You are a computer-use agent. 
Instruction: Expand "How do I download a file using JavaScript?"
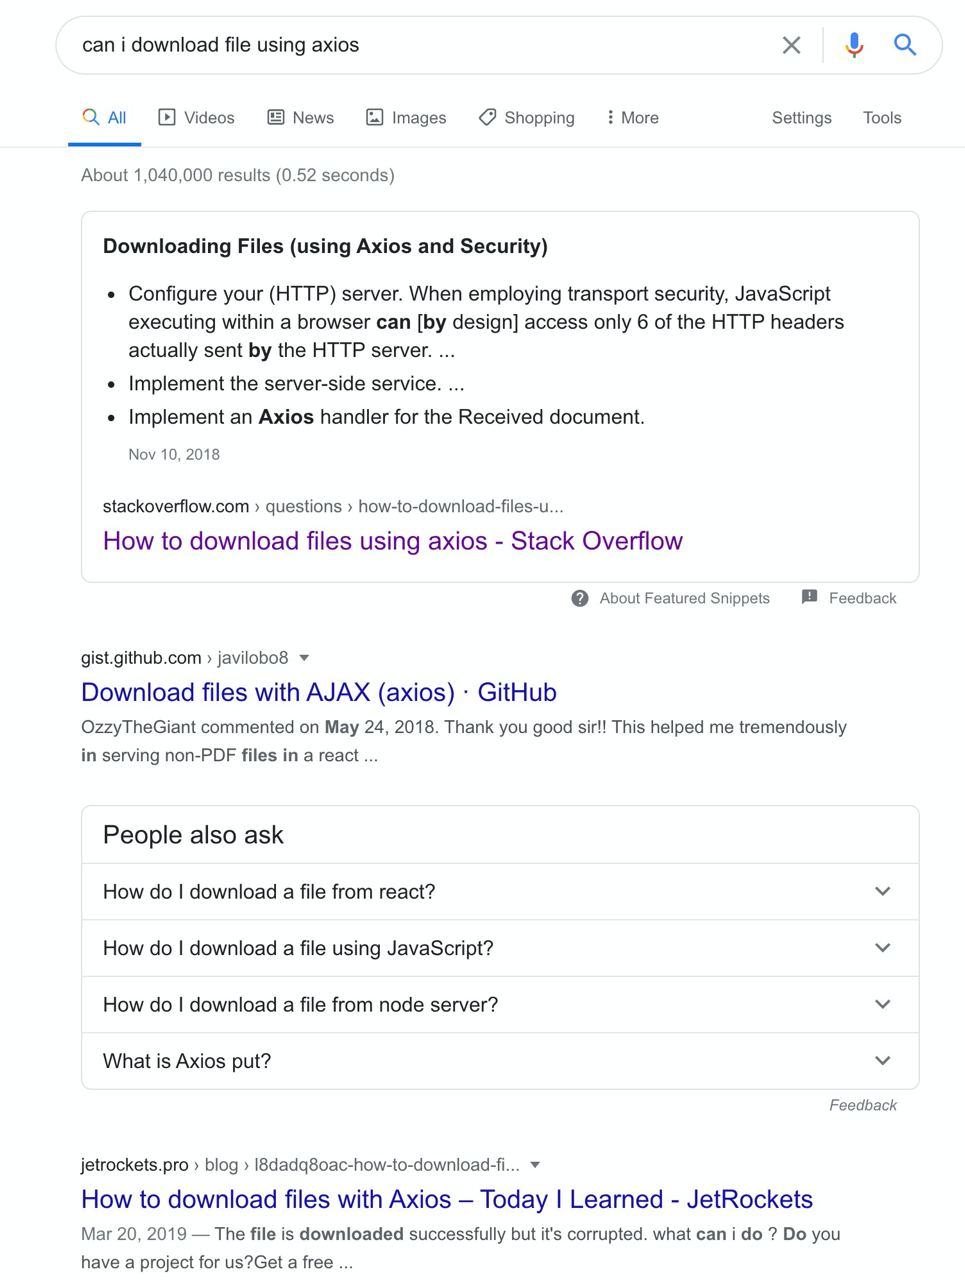coord(882,948)
